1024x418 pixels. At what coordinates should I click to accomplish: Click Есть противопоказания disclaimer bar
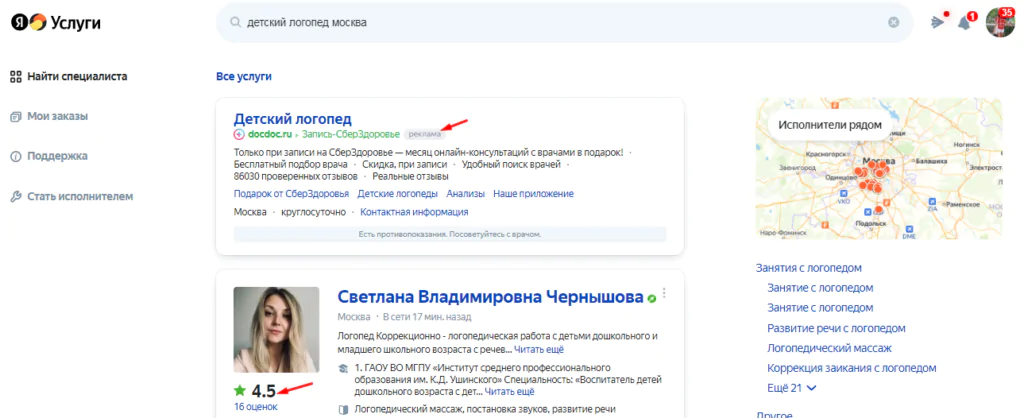tap(450, 234)
